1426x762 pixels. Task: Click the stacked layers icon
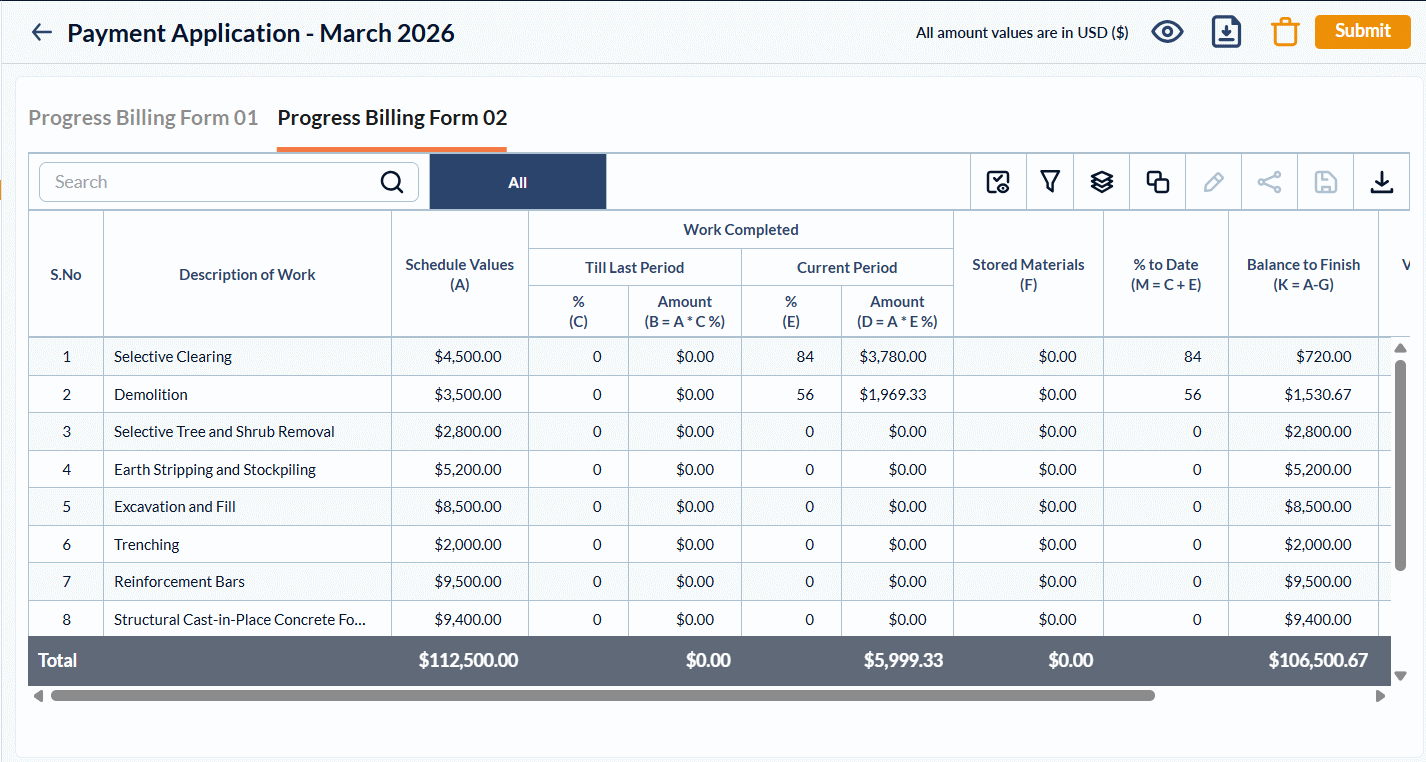(x=1102, y=182)
